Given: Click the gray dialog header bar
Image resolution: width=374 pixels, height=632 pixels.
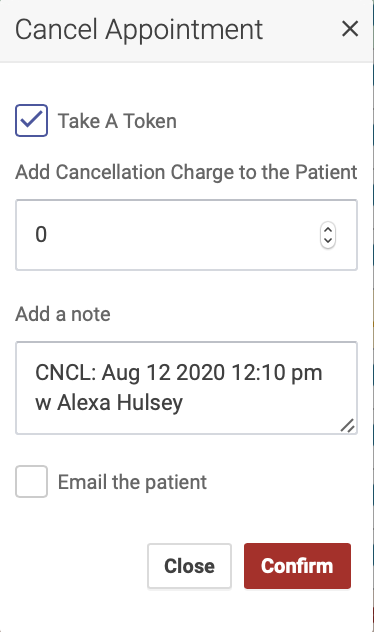Looking at the screenshot, I should (186, 31).
